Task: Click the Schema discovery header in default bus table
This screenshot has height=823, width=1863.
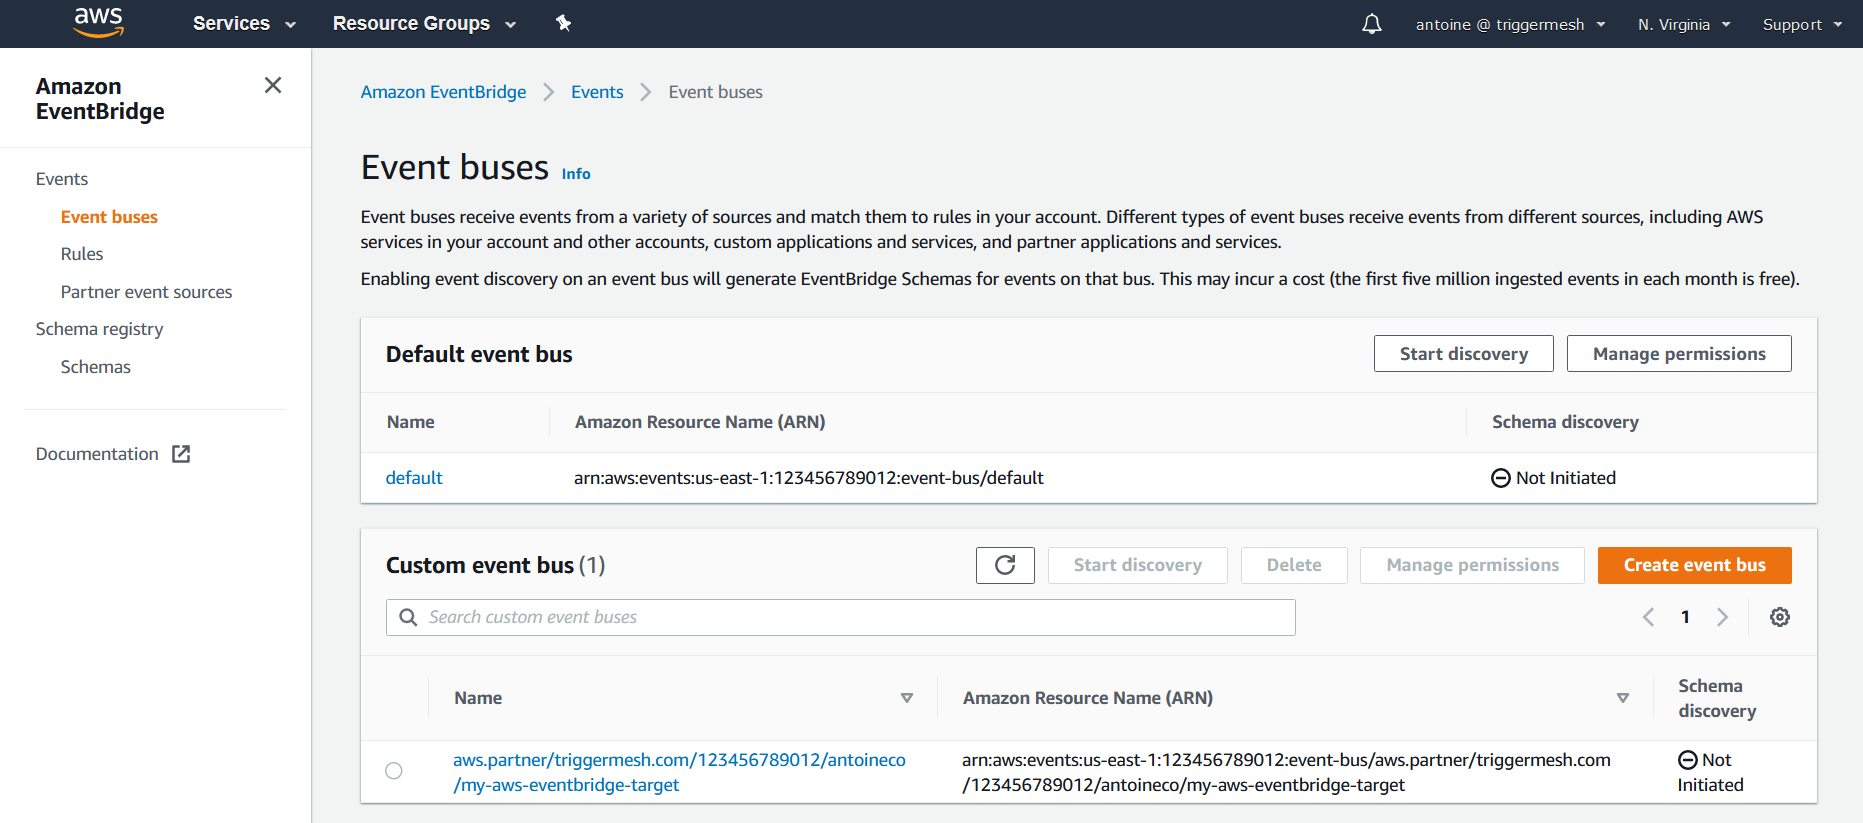Action: tap(1565, 422)
